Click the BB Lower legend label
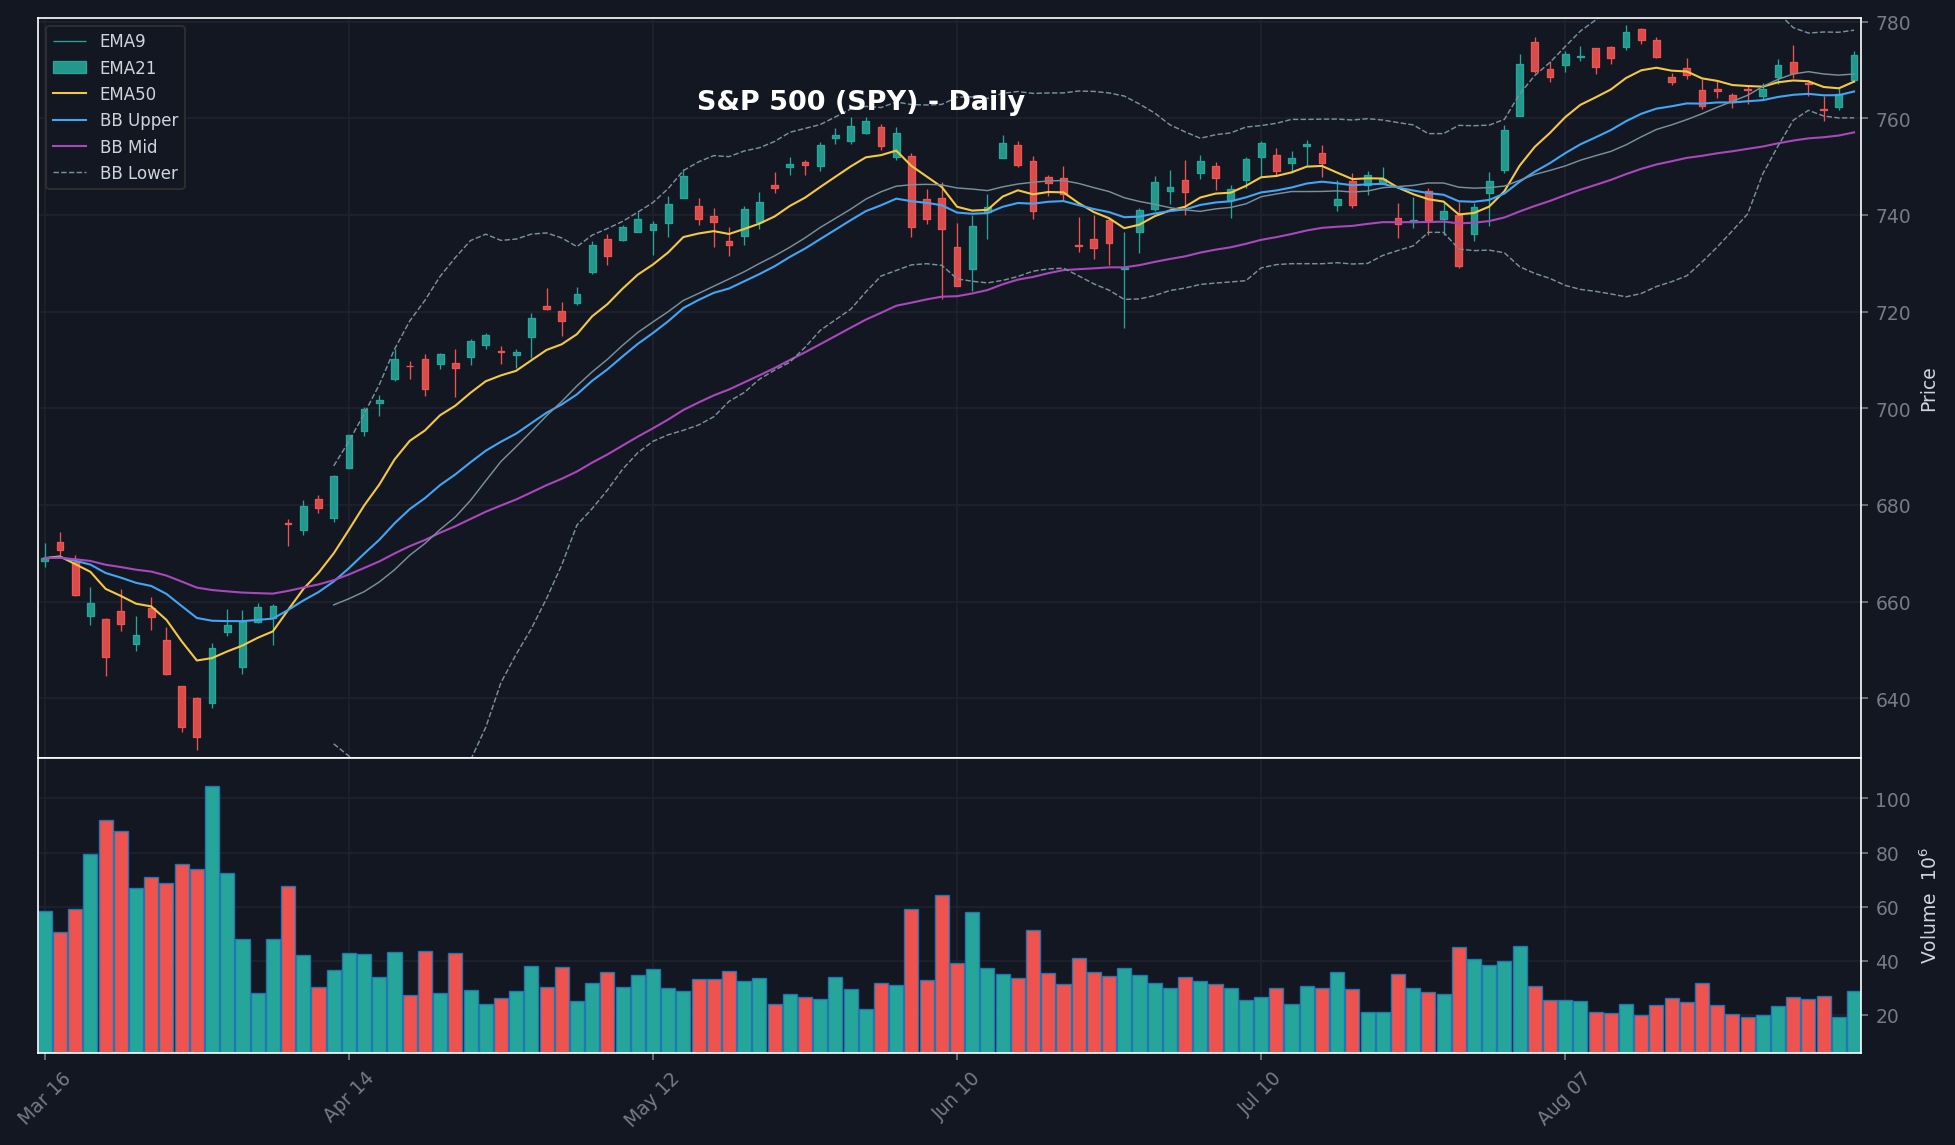The width and height of the screenshot is (1955, 1145). pos(138,173)
